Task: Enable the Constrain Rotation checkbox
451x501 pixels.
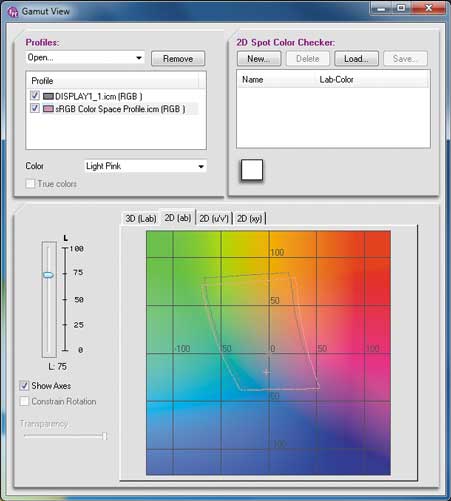Action: [24, 401]
